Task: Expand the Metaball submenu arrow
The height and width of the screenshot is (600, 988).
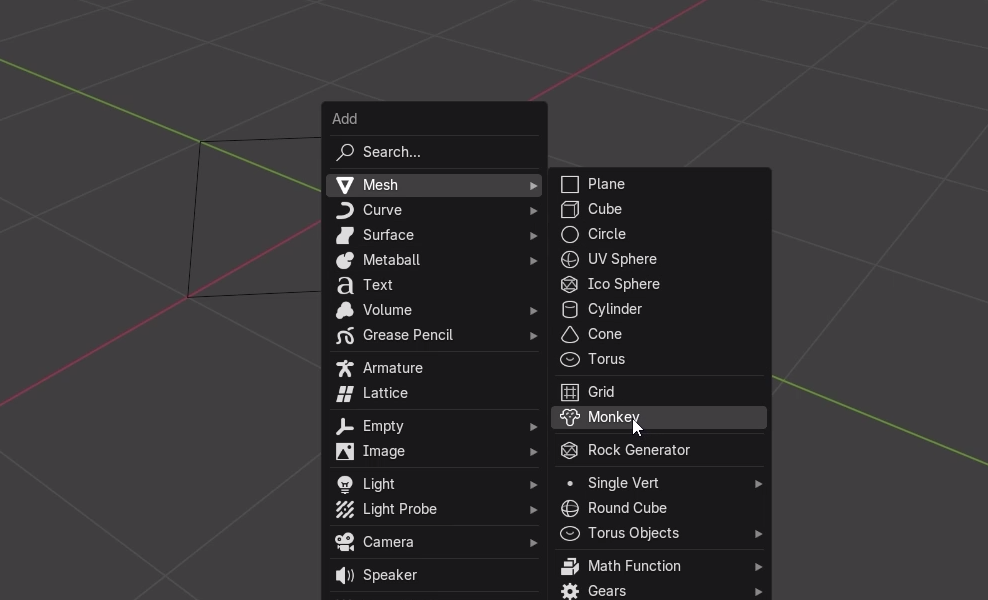Action: [533, 260]
